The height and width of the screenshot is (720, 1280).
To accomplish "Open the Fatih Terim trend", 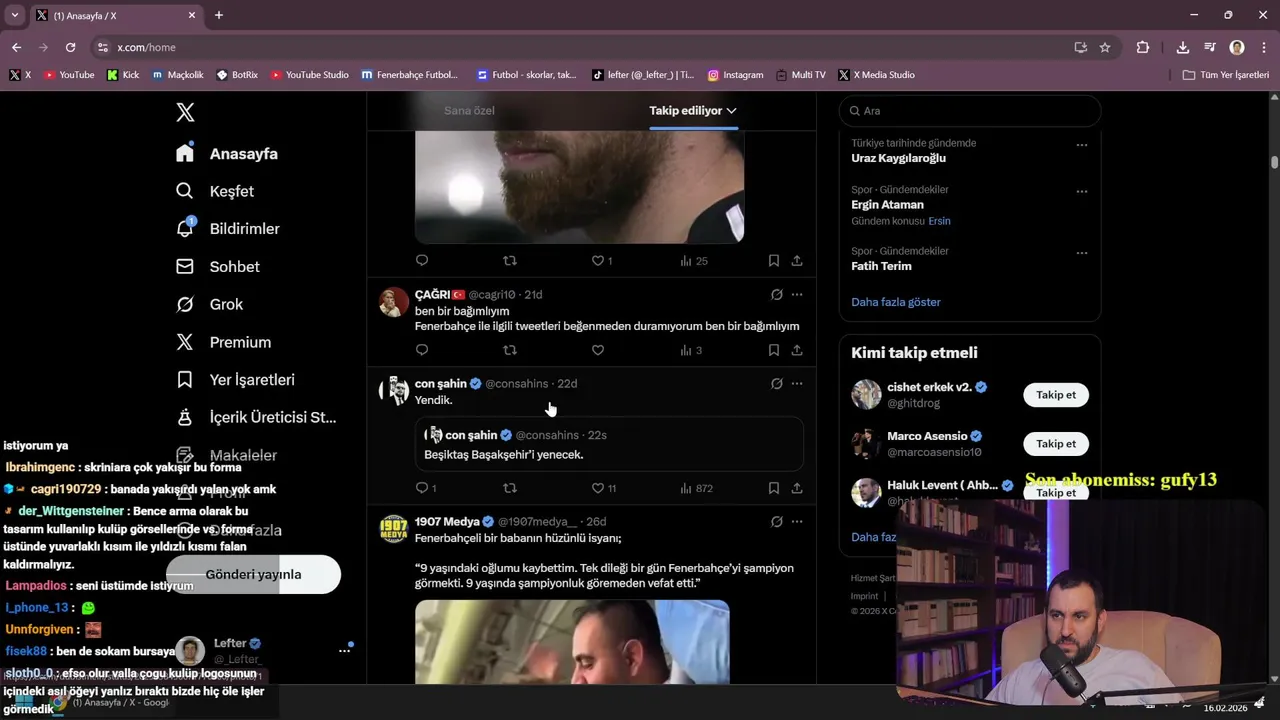I will tap(881, 266).
